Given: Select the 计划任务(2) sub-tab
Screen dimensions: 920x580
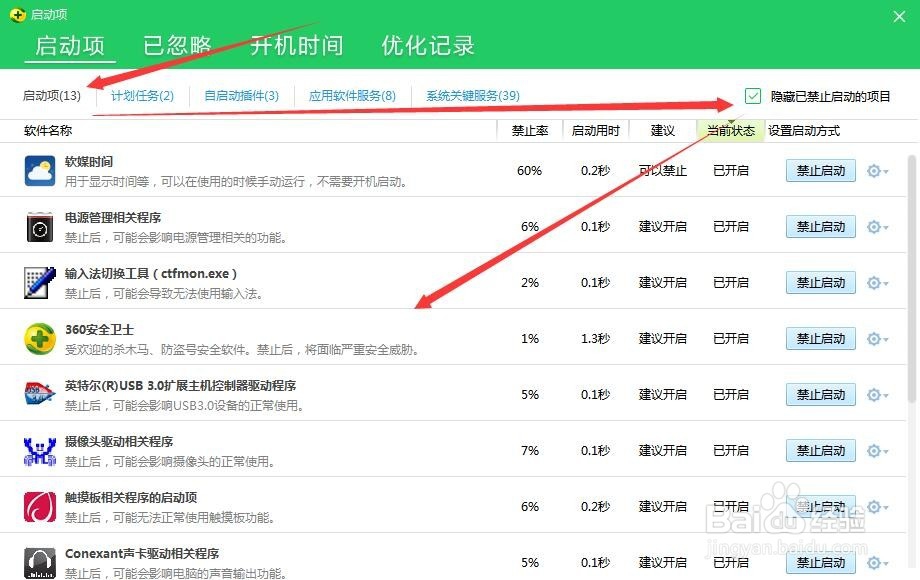Looking at the screenshot, I should click(143, 96).
